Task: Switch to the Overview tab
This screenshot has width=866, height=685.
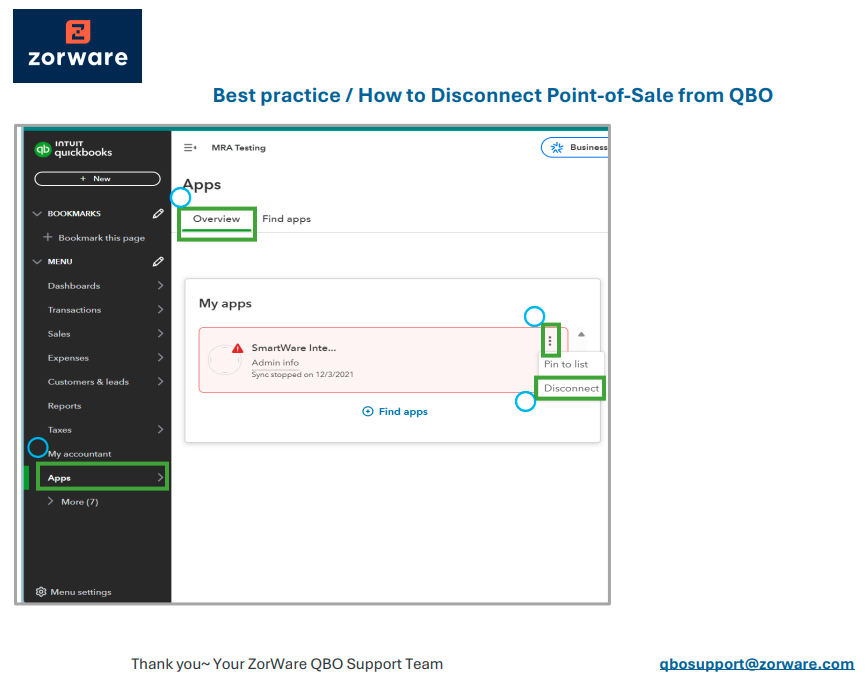Action: tap(216, 219)
